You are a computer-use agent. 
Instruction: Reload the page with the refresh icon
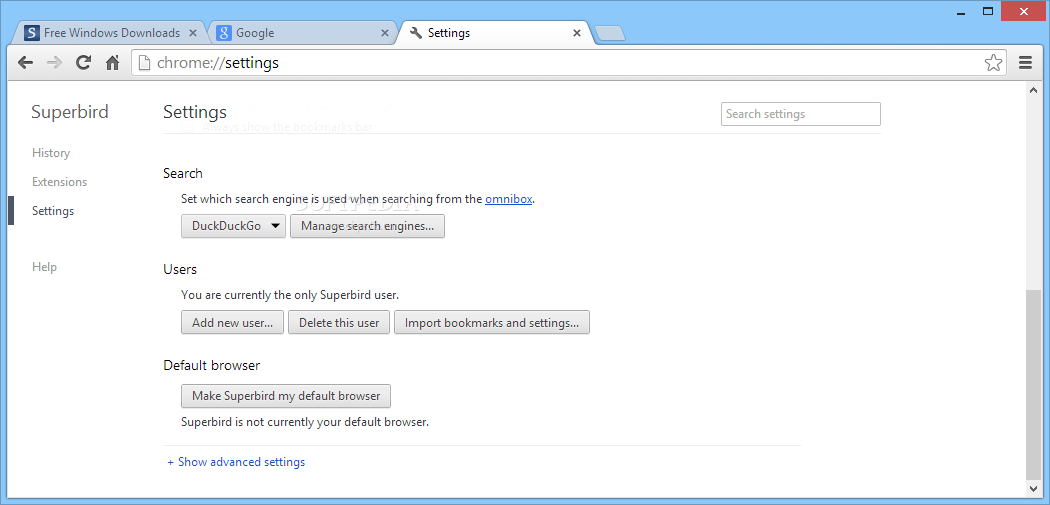point(83,63)
